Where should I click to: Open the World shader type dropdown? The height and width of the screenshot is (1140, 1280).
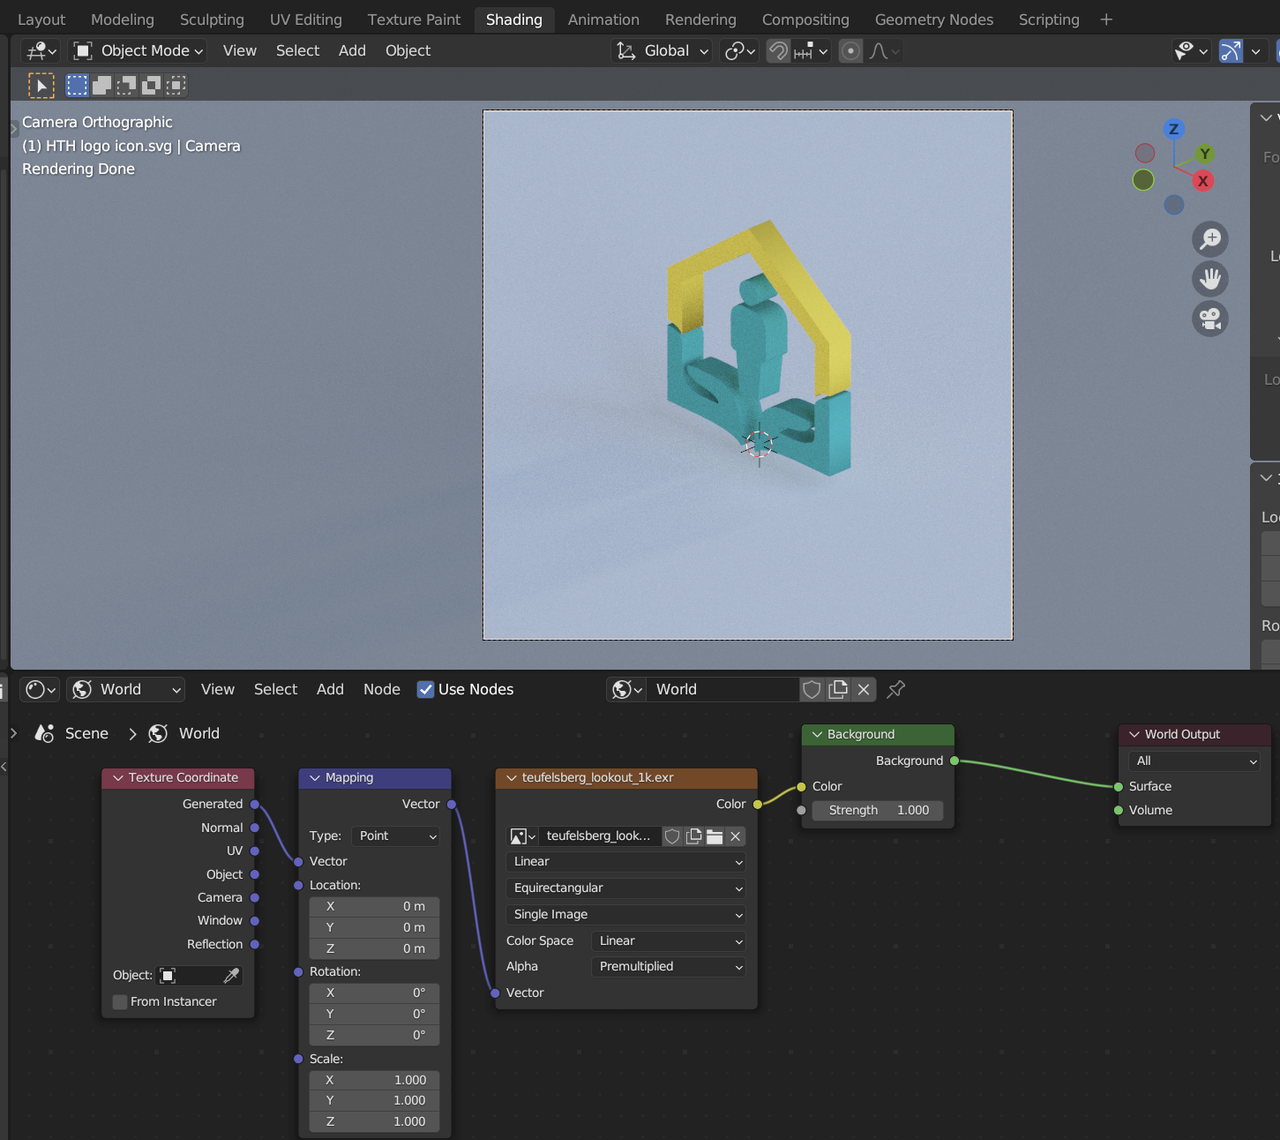point(127,689)
